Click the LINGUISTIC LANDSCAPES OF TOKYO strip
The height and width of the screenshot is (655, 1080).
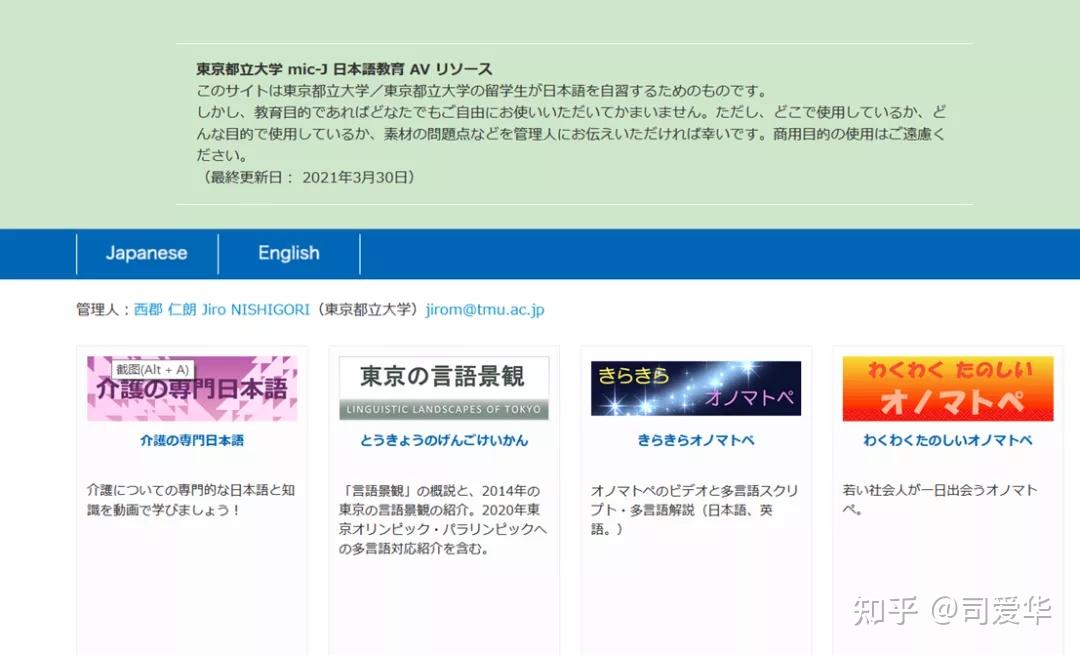click(x=444, y=409)
